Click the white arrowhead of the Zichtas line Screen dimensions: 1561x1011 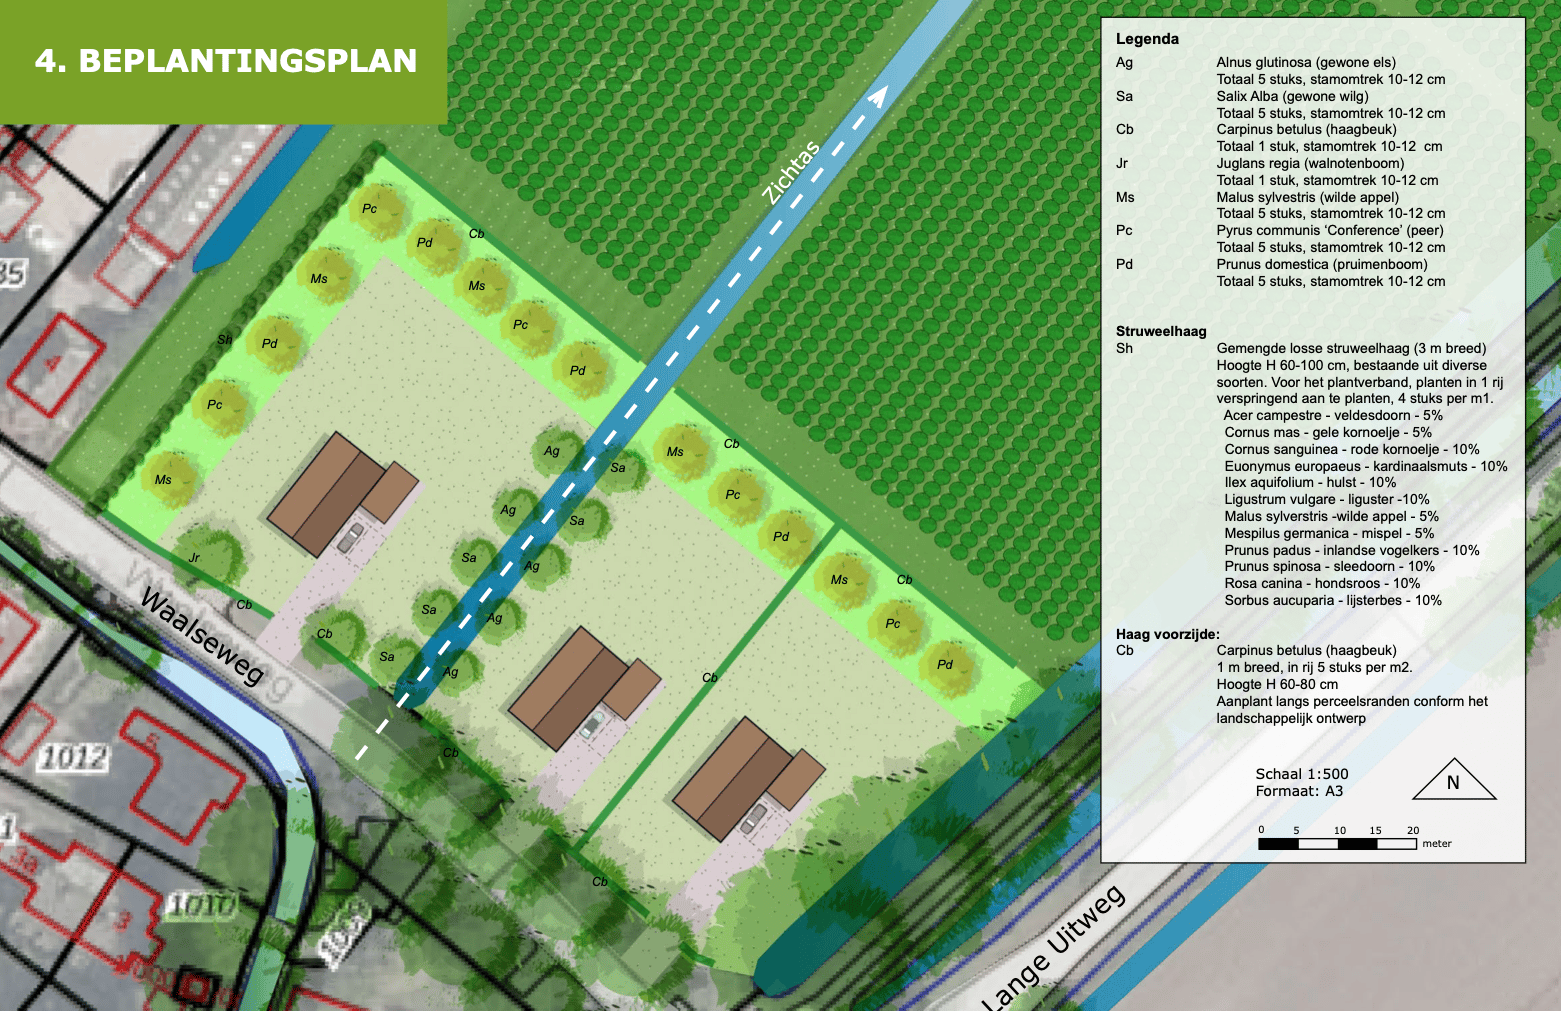(x=877, y=96)
